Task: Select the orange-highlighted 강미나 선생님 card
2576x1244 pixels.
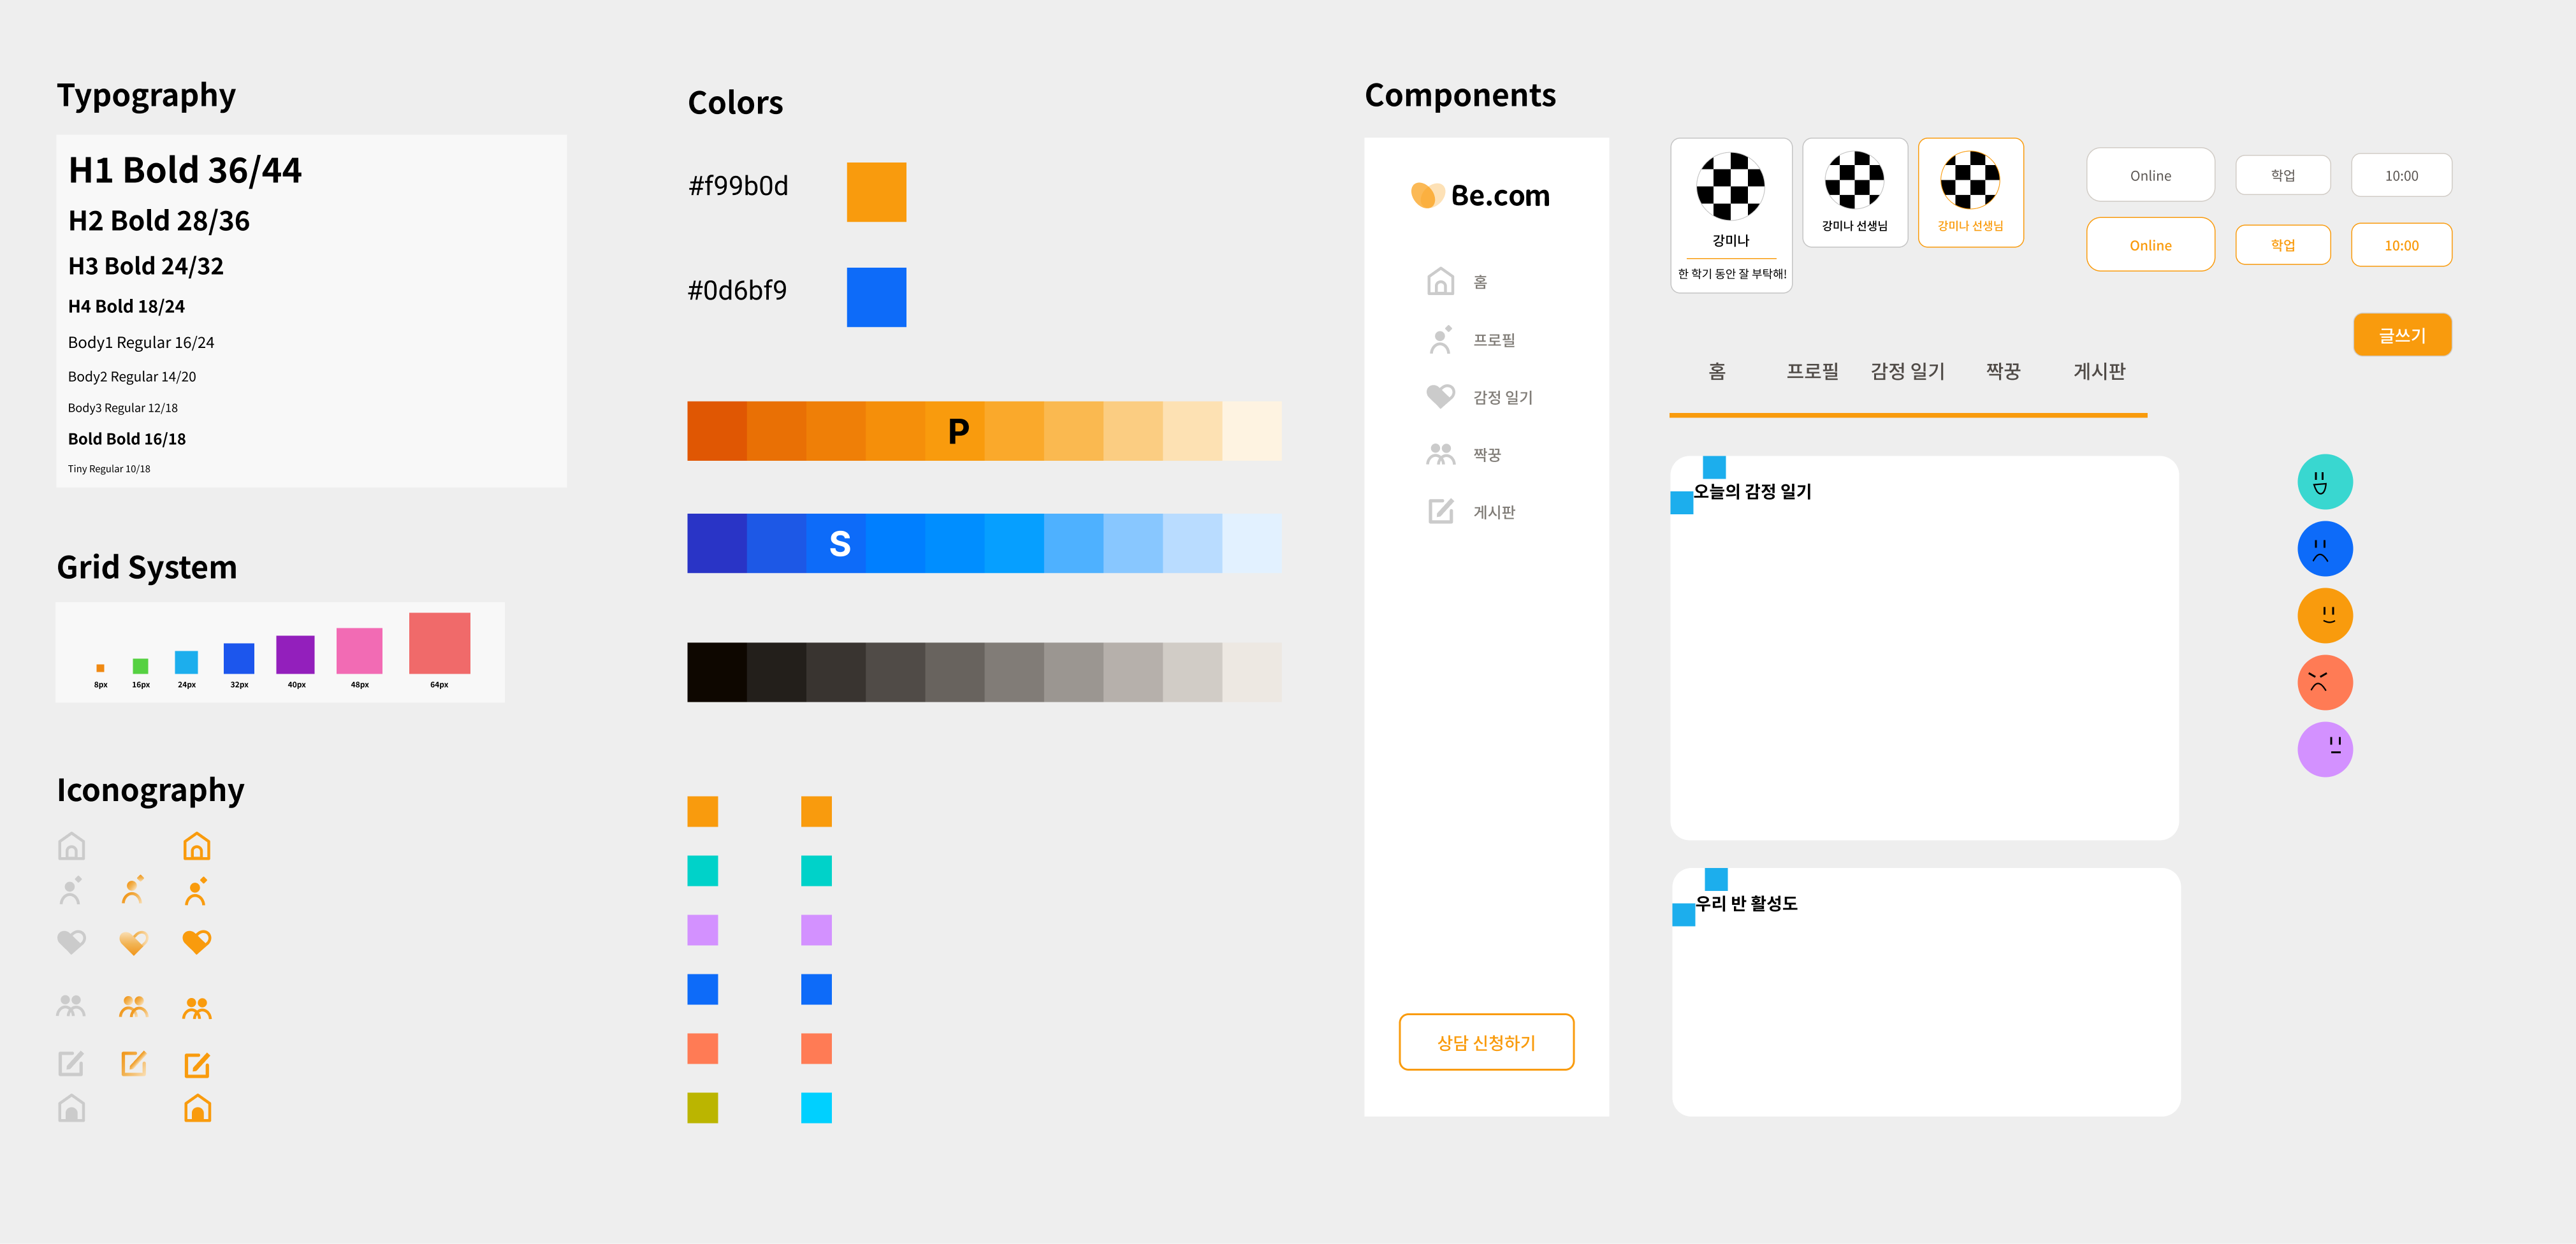Action: pyautogui.click(x=1970, y=192)
